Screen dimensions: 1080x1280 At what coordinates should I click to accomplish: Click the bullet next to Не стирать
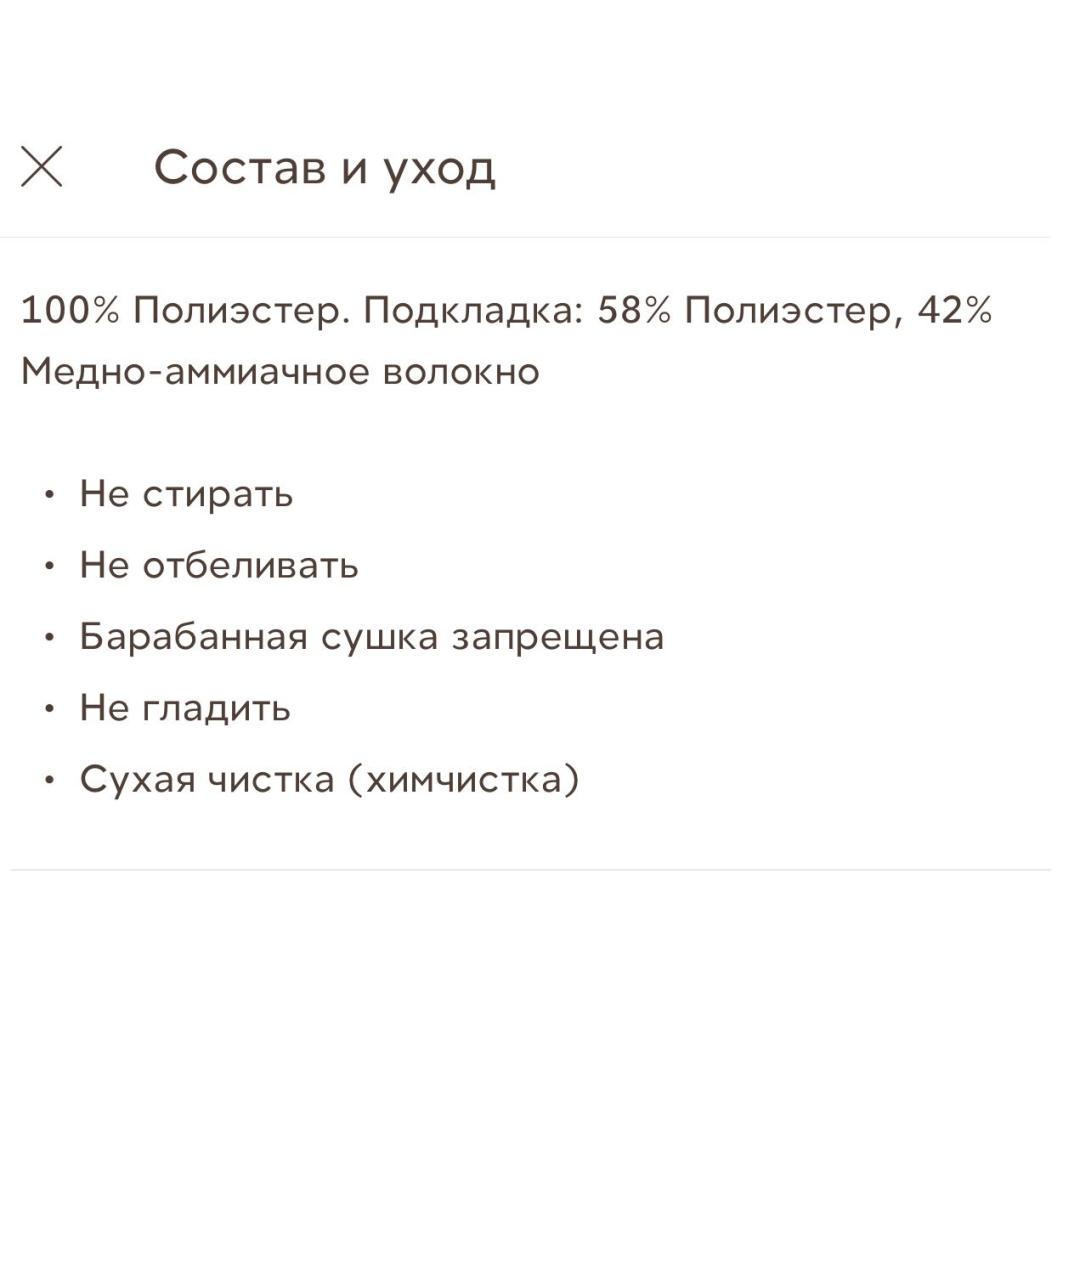[x=48, y=493]
